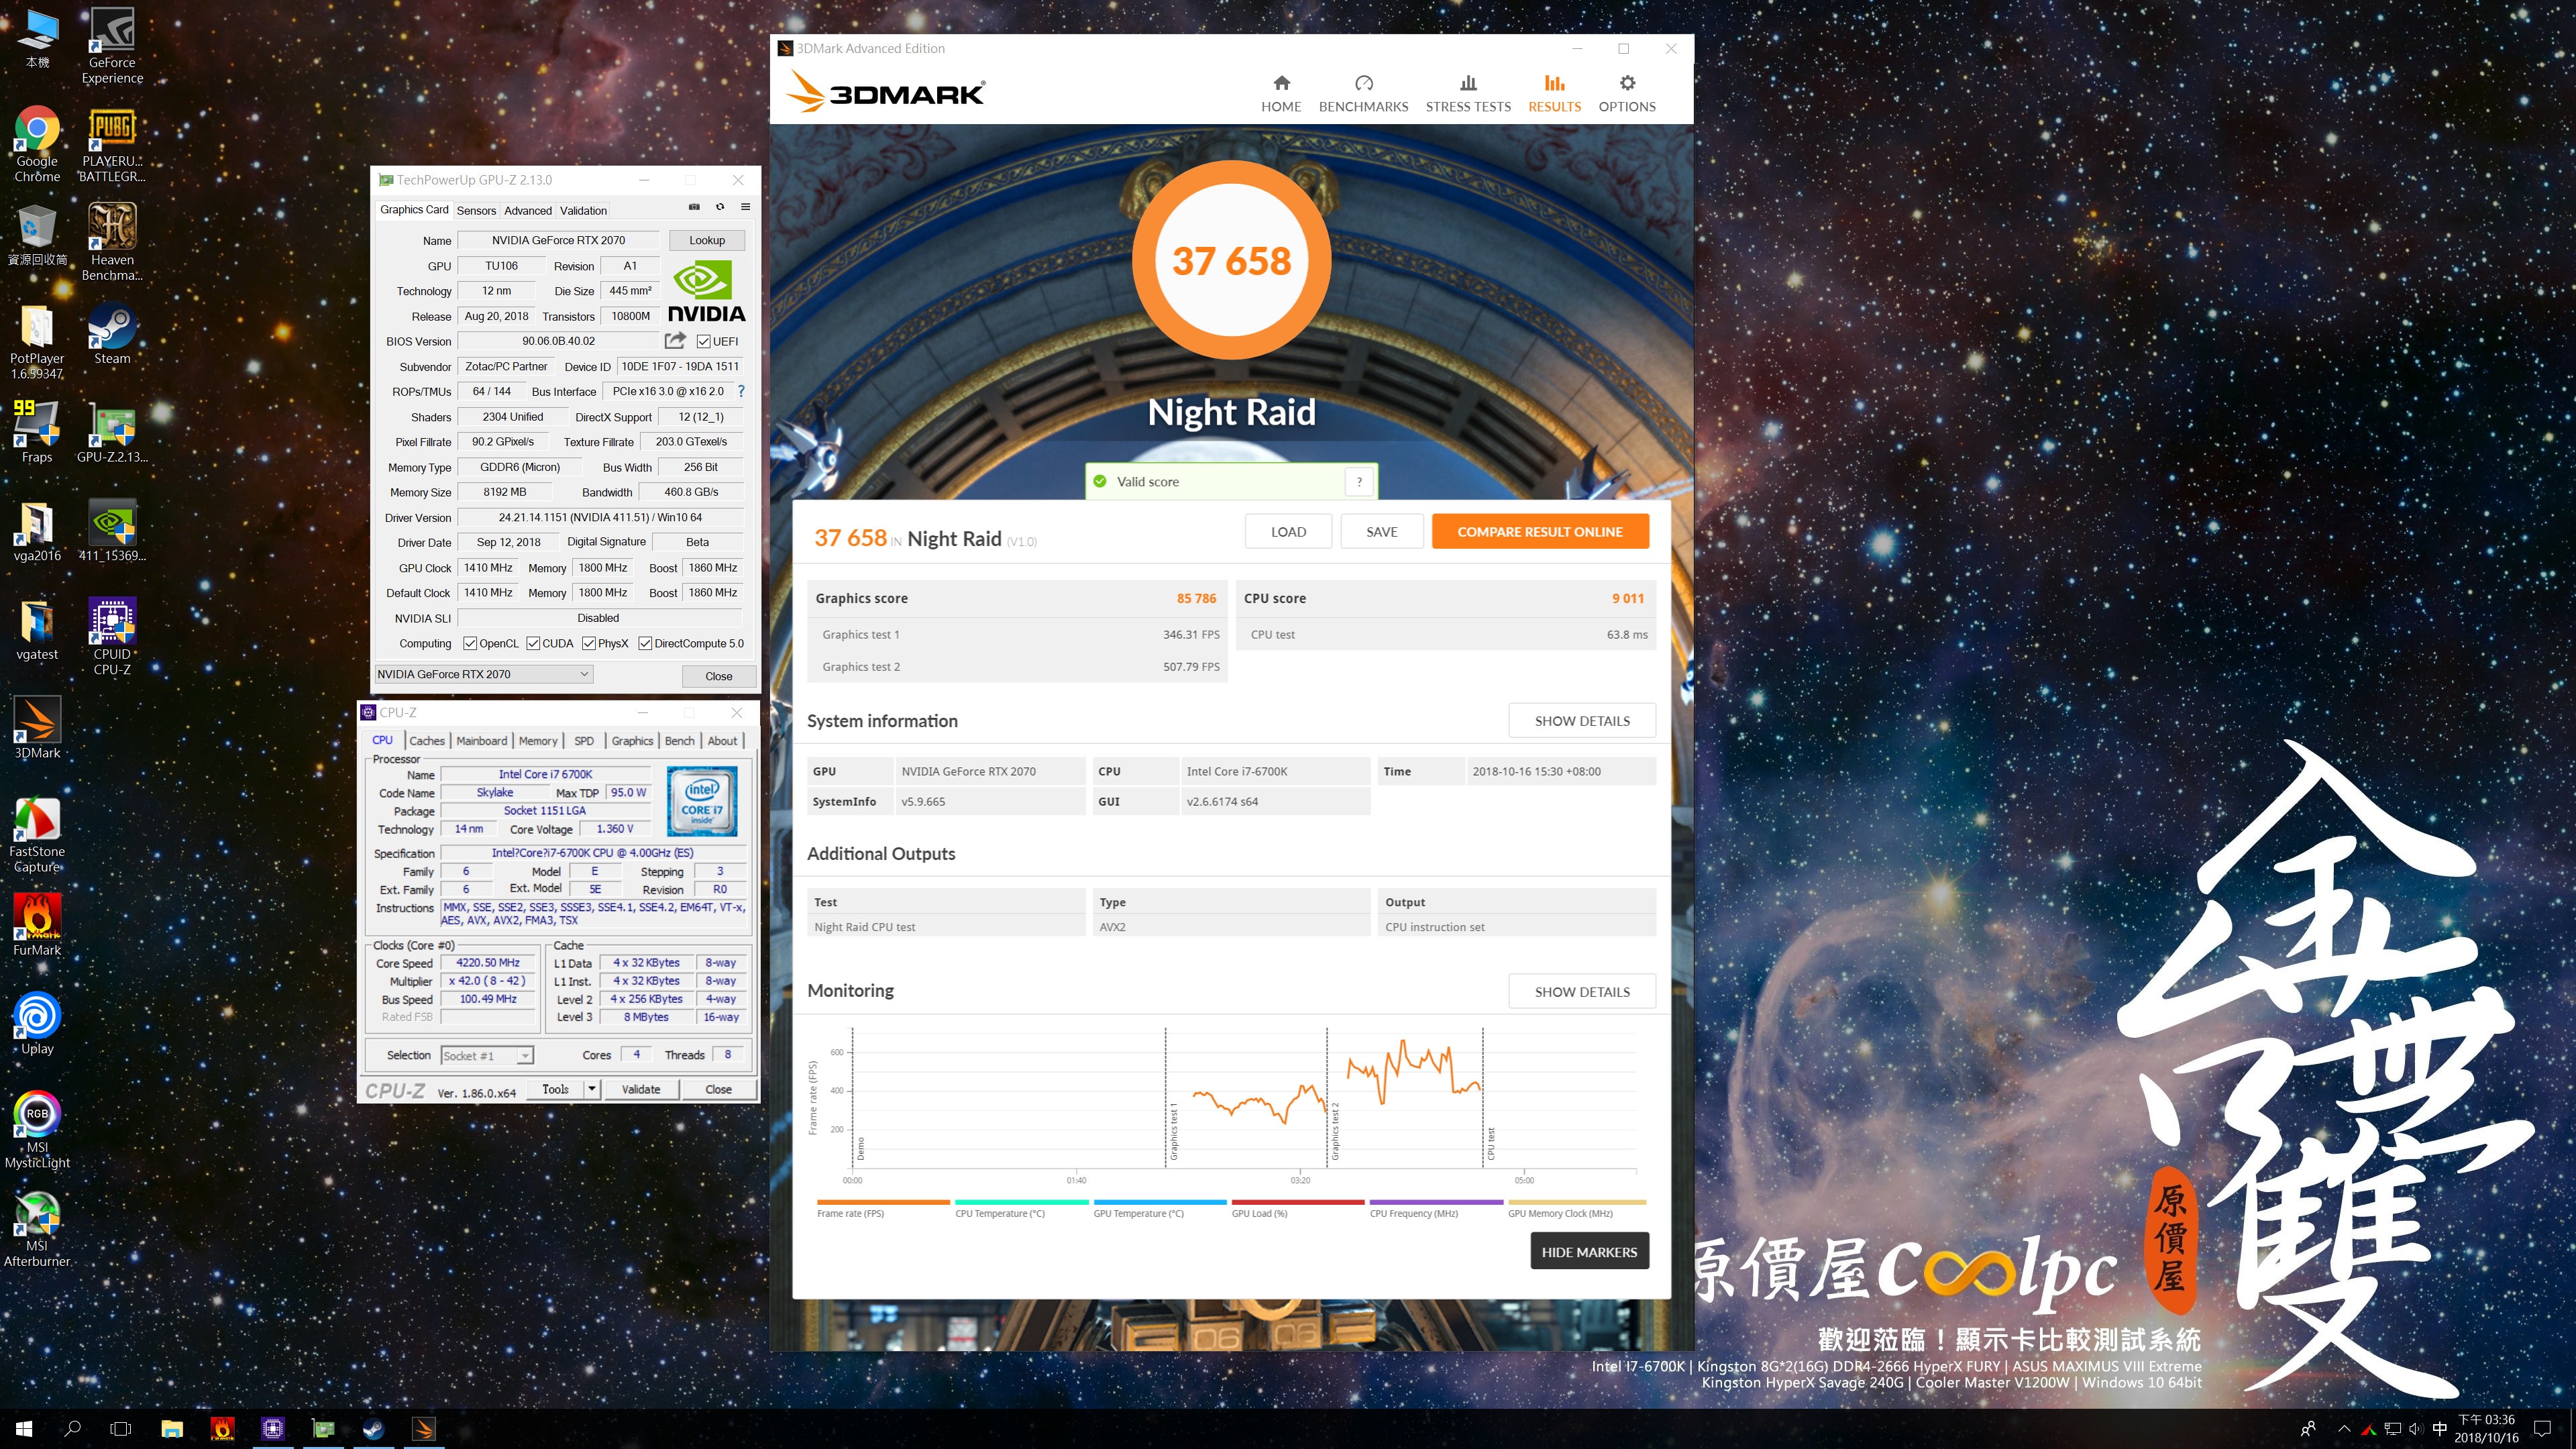2576x1449 pixels.
Task: Switch to the Caches tab in CPU-Z
Action: [x=427, y=741]
